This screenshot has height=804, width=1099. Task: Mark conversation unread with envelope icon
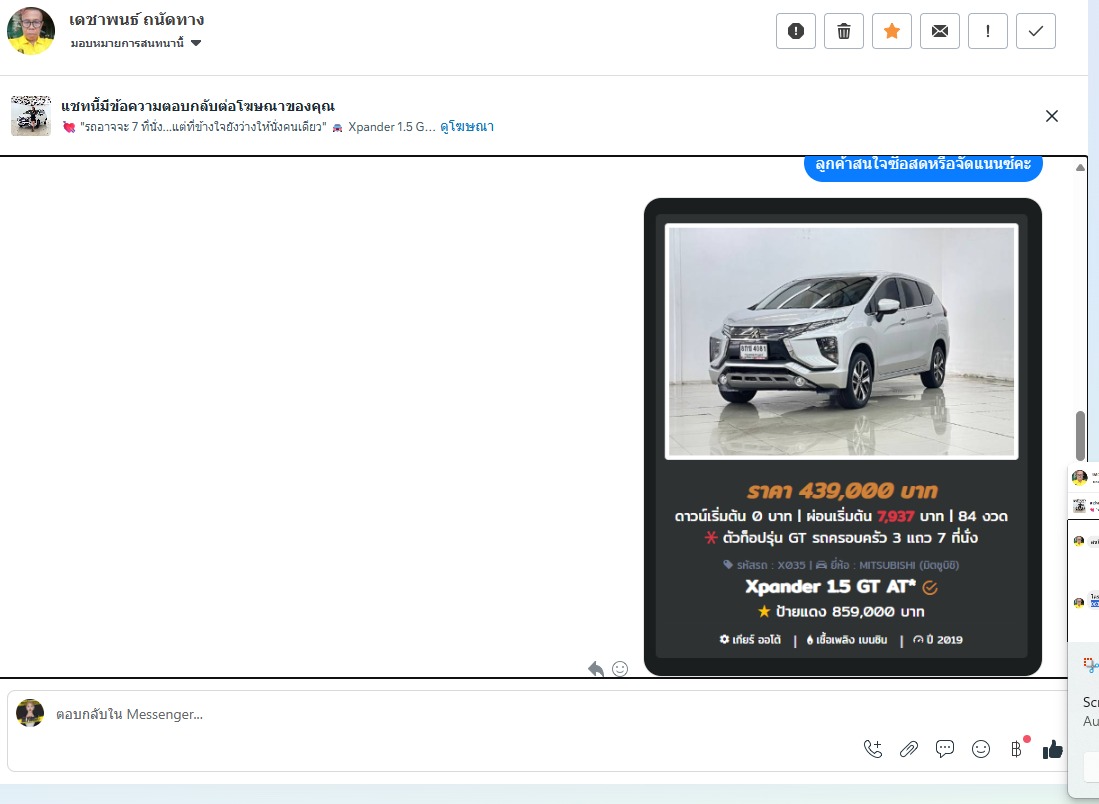940,31
